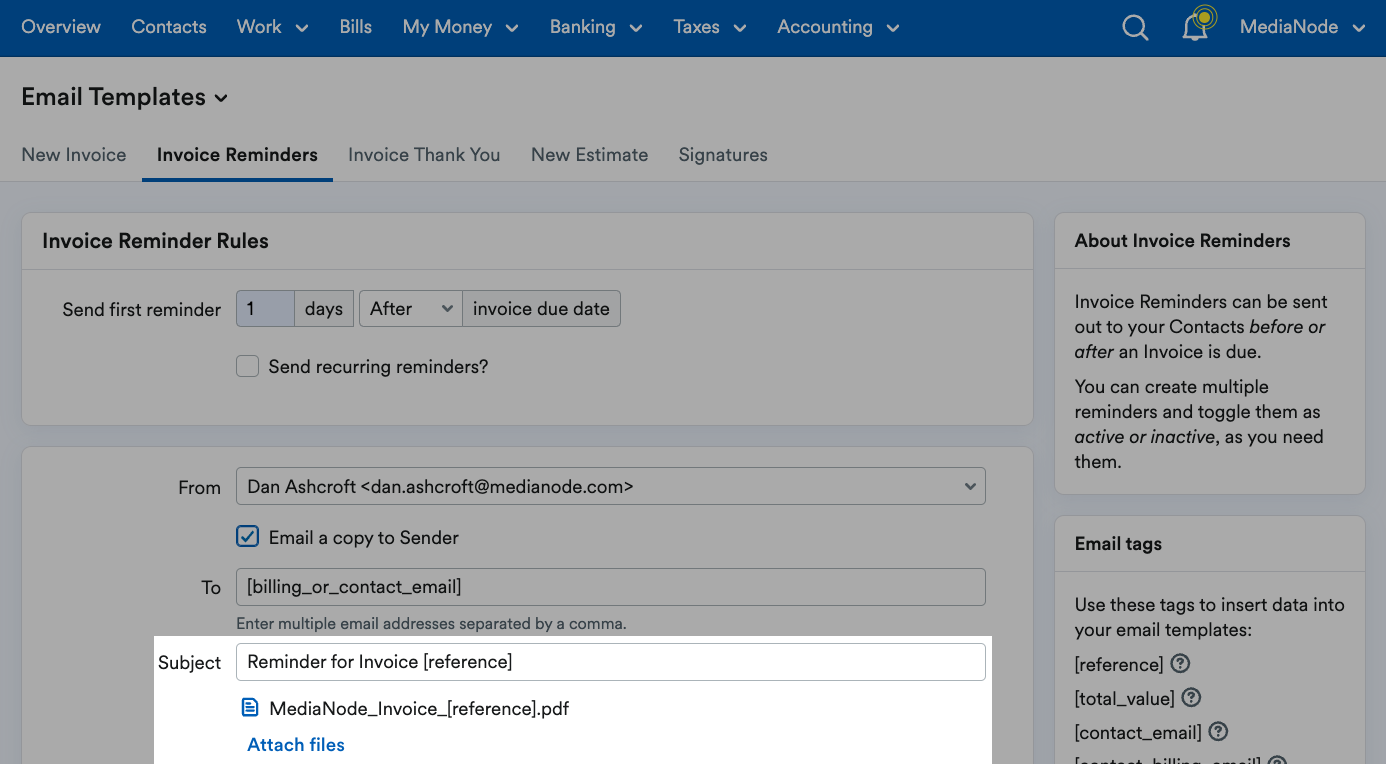Click the PDF document icon of the attachment

pyautogui.click(x=250, y=708)
